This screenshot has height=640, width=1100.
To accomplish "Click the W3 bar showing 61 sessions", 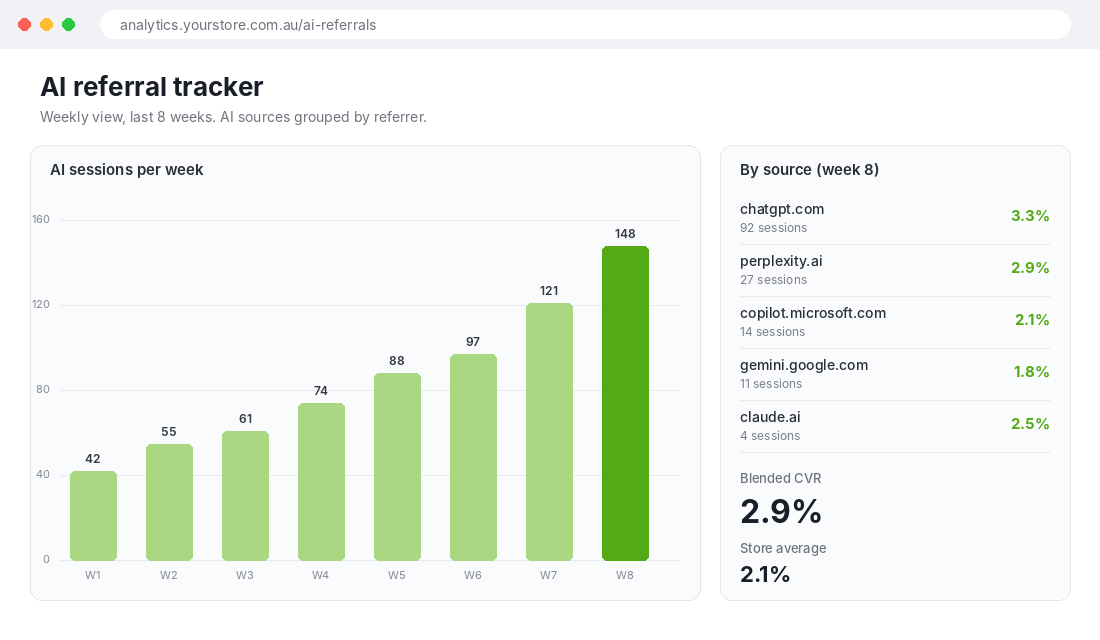I will click(x=246, y=495).
